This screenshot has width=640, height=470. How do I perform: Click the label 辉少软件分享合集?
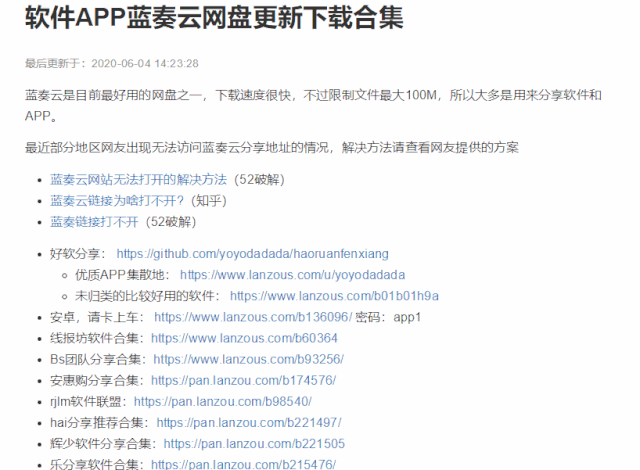100,444
